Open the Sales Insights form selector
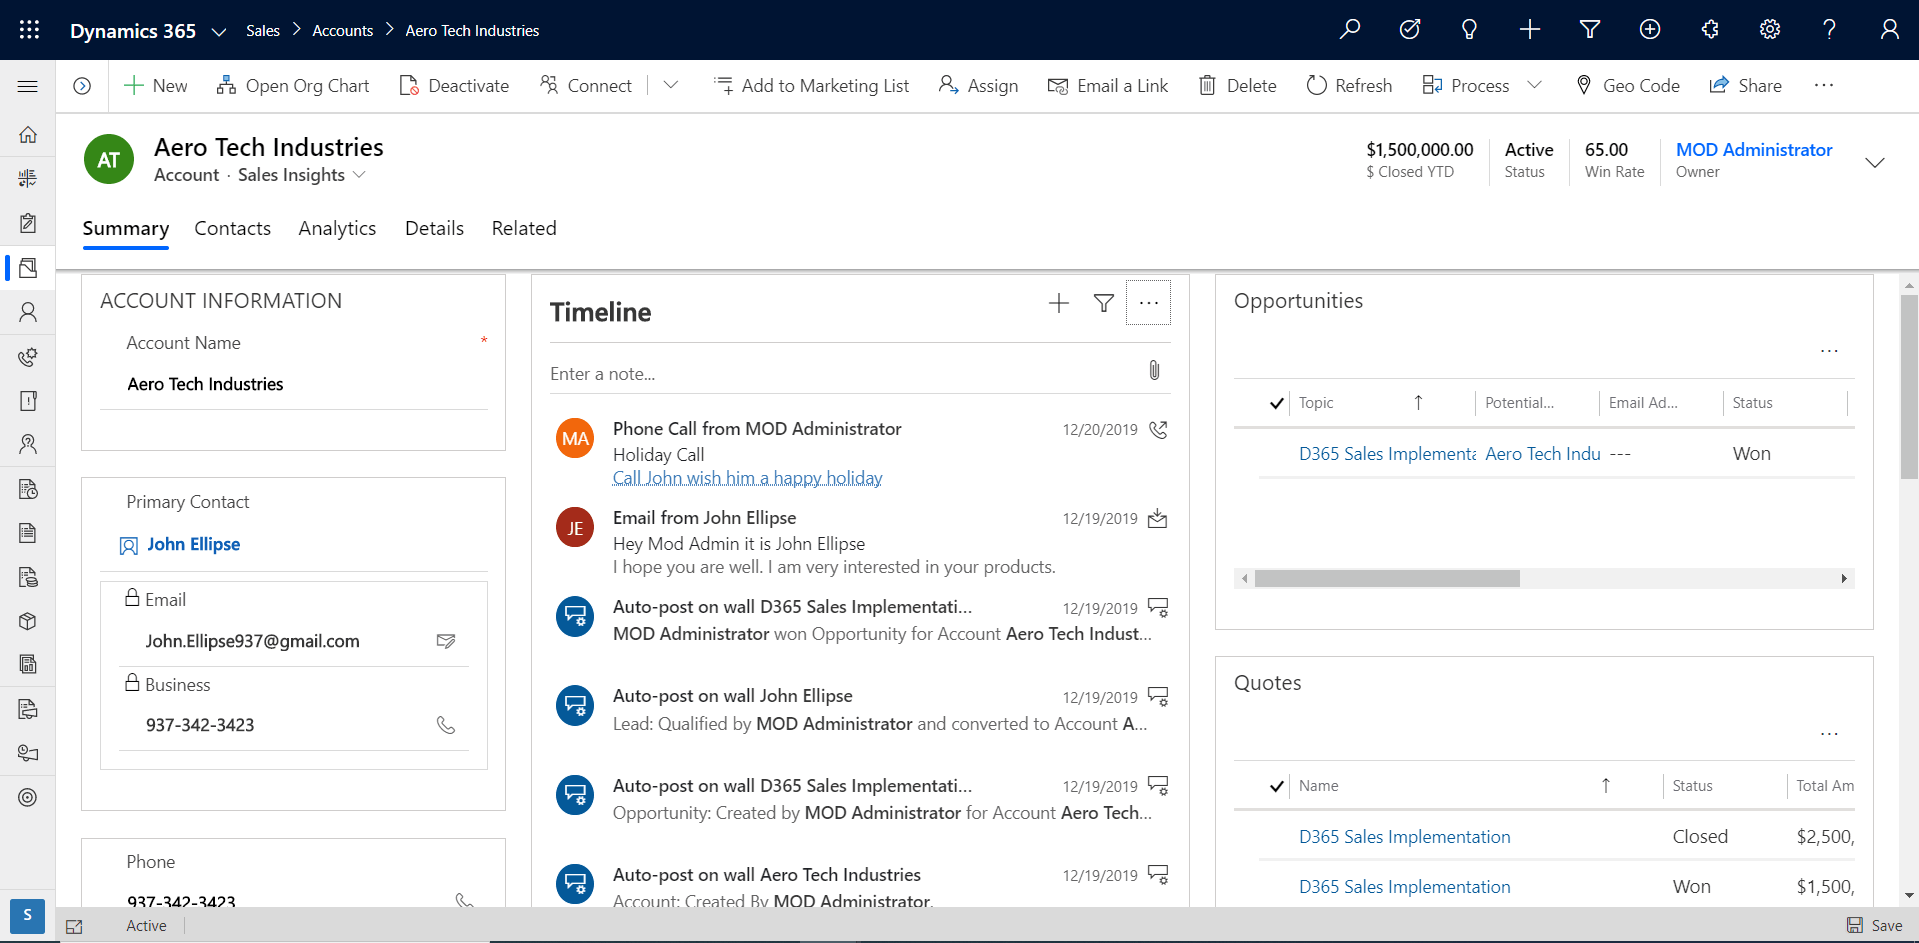The height and width of the screenshot is (943, 1919). click(x=302, y=175)
